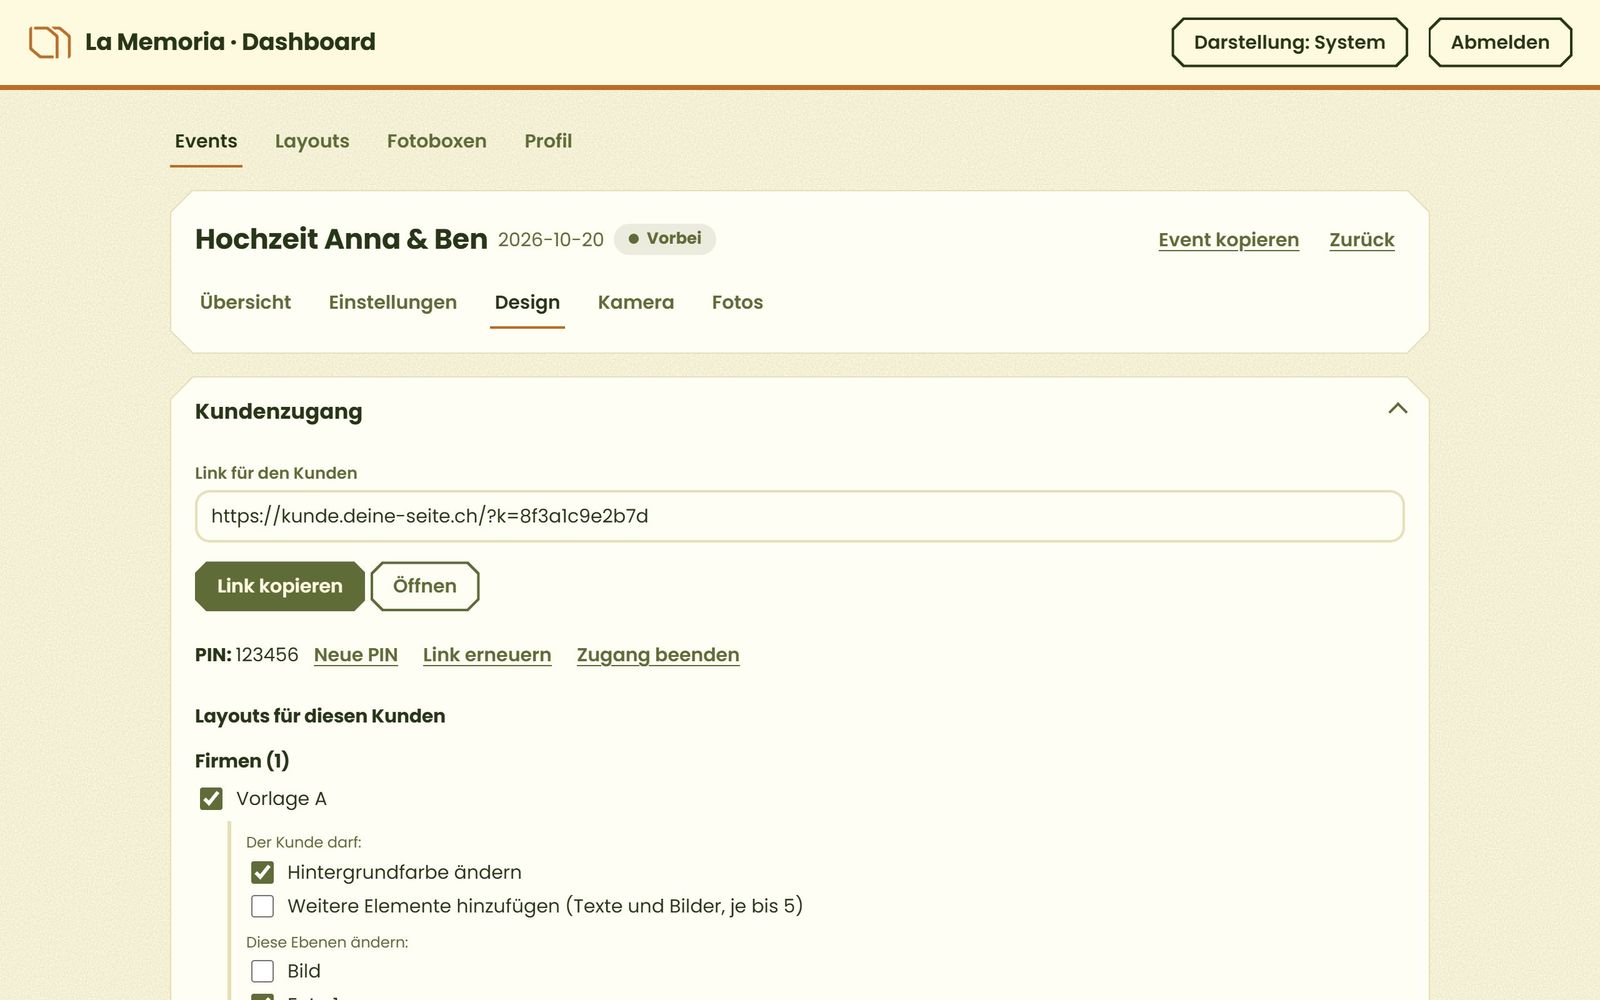Click the Link für den Kunden label
This screenshot has width=1600, height=1000.
point(276,473)
